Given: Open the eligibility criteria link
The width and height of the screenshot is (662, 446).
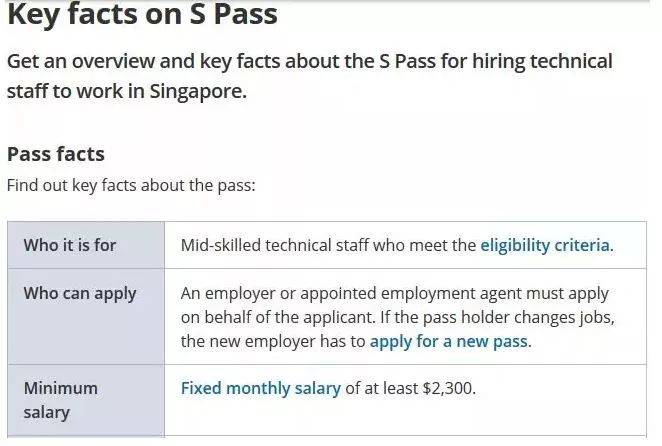Looking at the screenshot, I should coord(544,245).
